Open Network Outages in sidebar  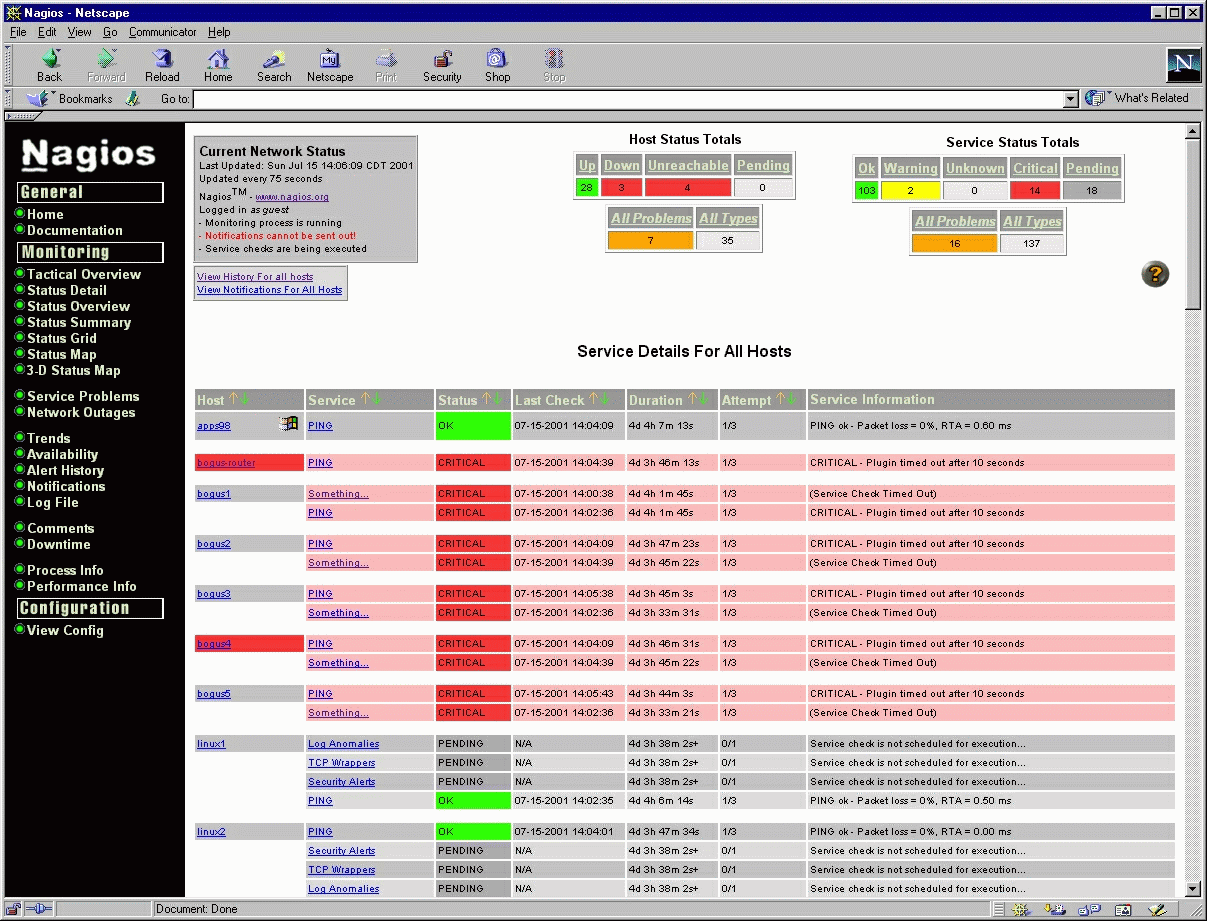[x=81, y=412]
